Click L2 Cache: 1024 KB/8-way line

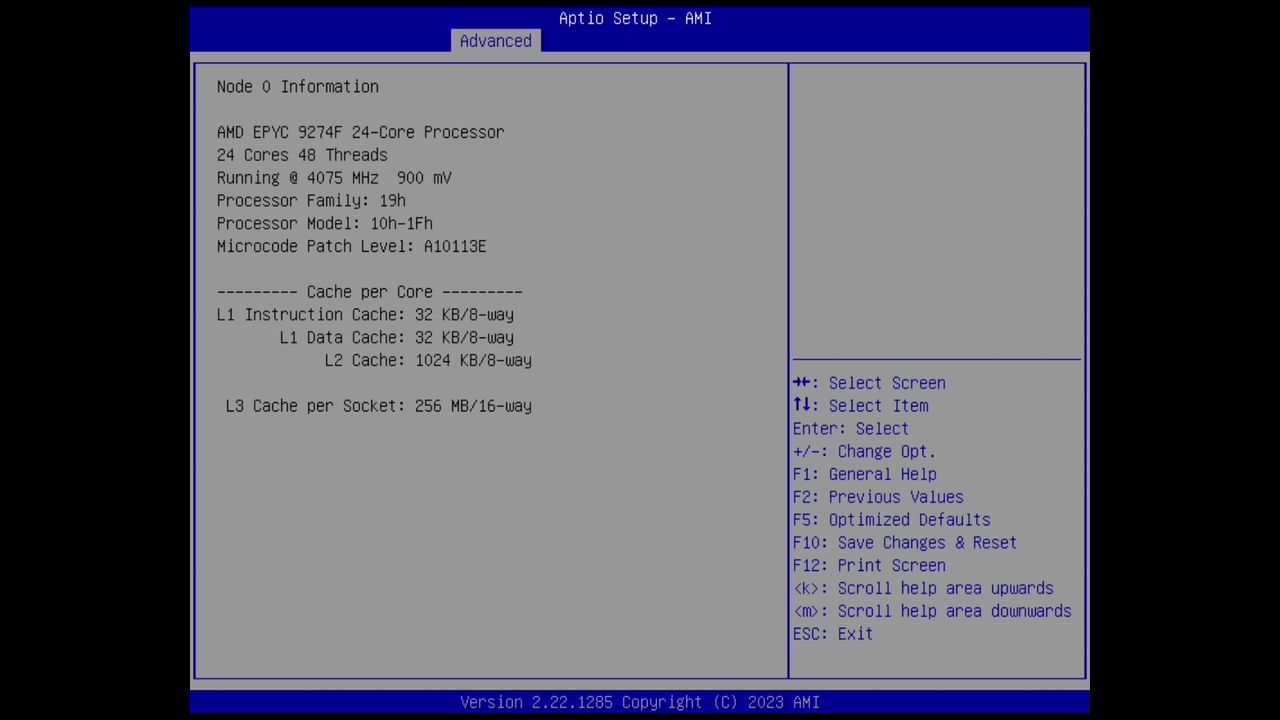[x=428, y=360]
